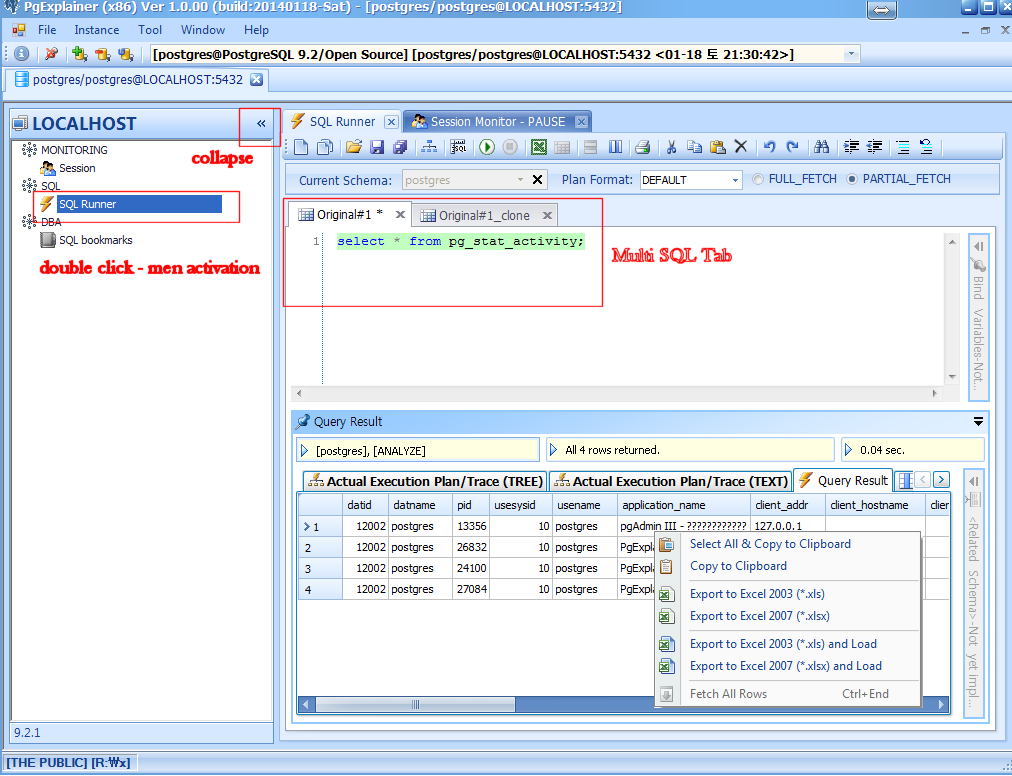Click the 'All 4 rows returned.' status text
The height and width of the screenshot is (776, 1012).
pos(612,450)
